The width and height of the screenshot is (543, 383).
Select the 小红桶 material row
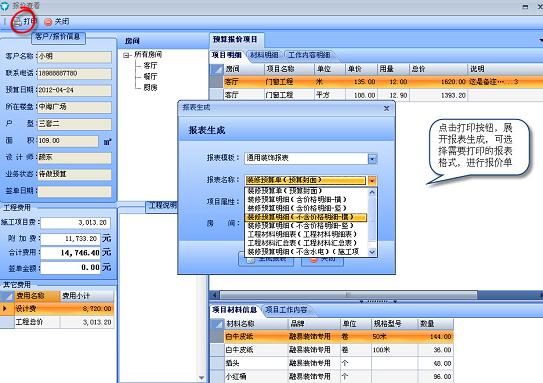pyautogui.click(x=332, y=376)
